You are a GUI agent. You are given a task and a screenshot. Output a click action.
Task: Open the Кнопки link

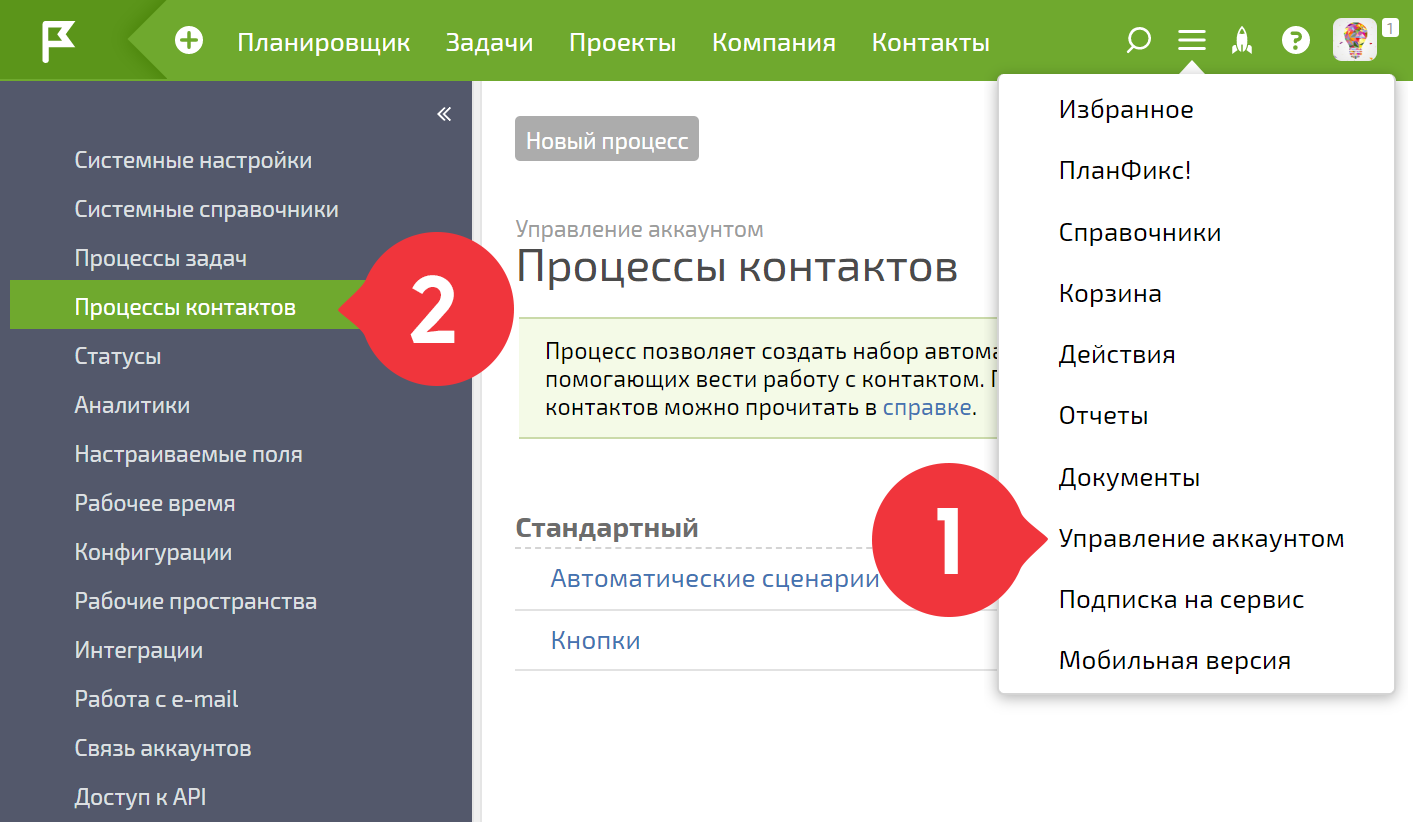point(596,640)
